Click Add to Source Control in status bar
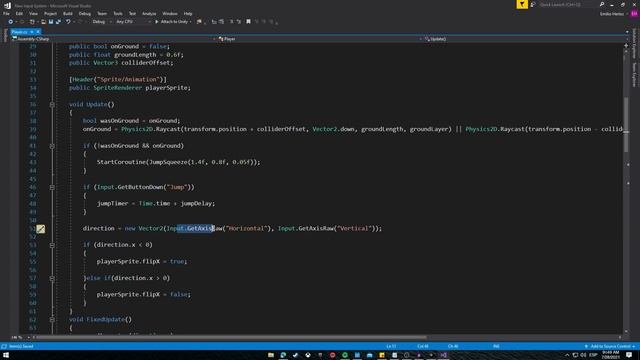Screen dimensions: 640x360 pos(610,347)
